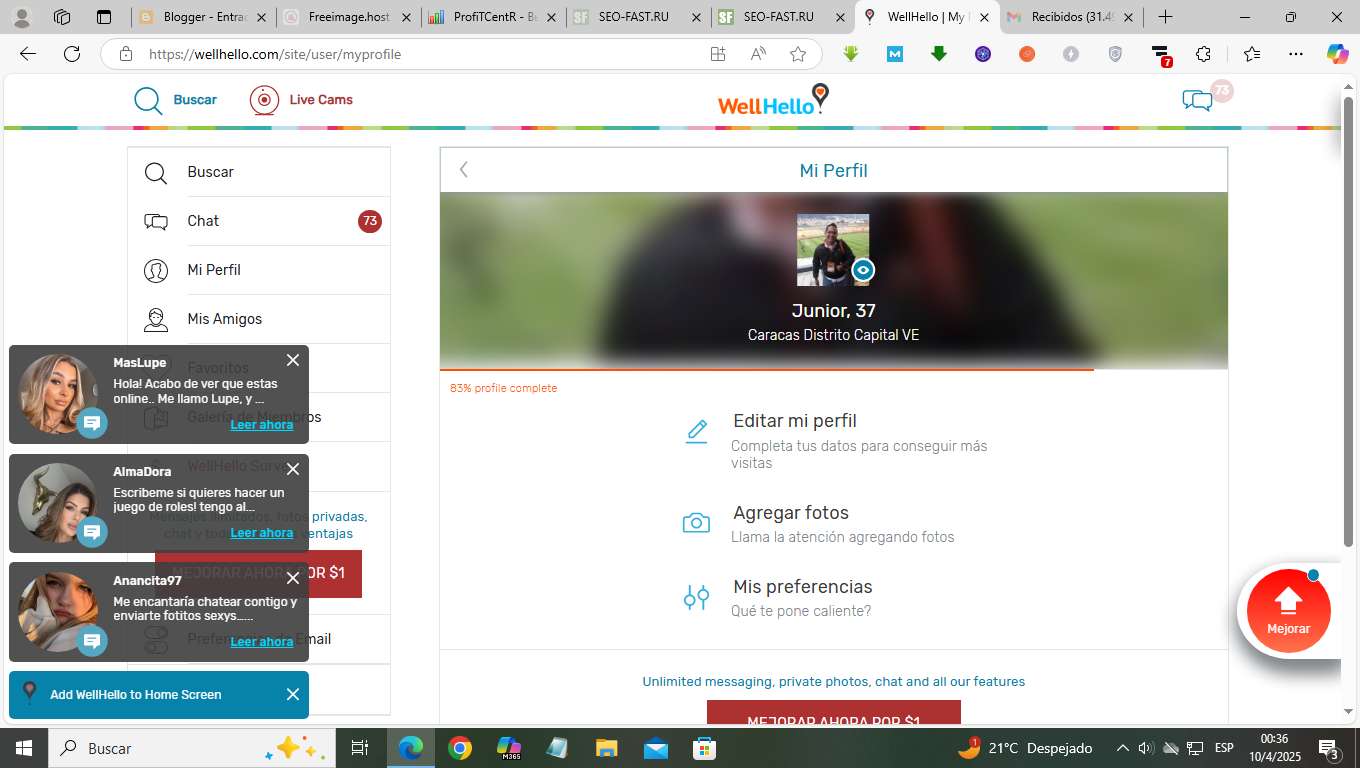Click the Live Cams header link text
Screen dimensions: 1360x768
pos(321,100)
